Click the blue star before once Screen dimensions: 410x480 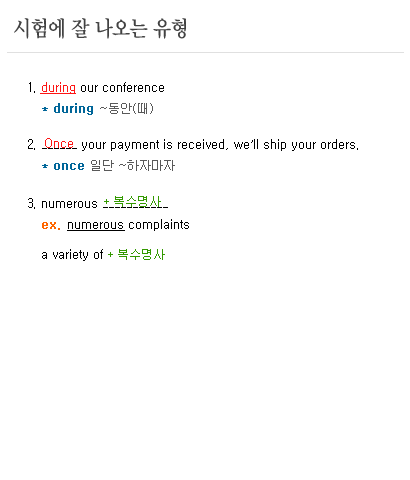[x=45, y=166]
